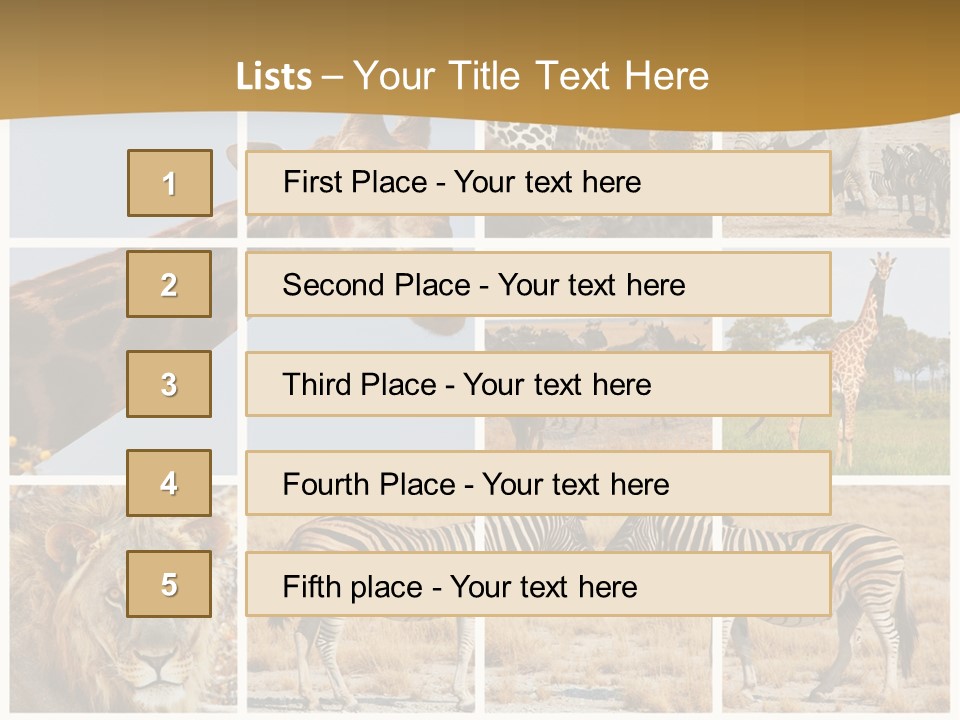The image size is (960, 720).
Task: Select the lion photo in background
Action: coord(122,599)
